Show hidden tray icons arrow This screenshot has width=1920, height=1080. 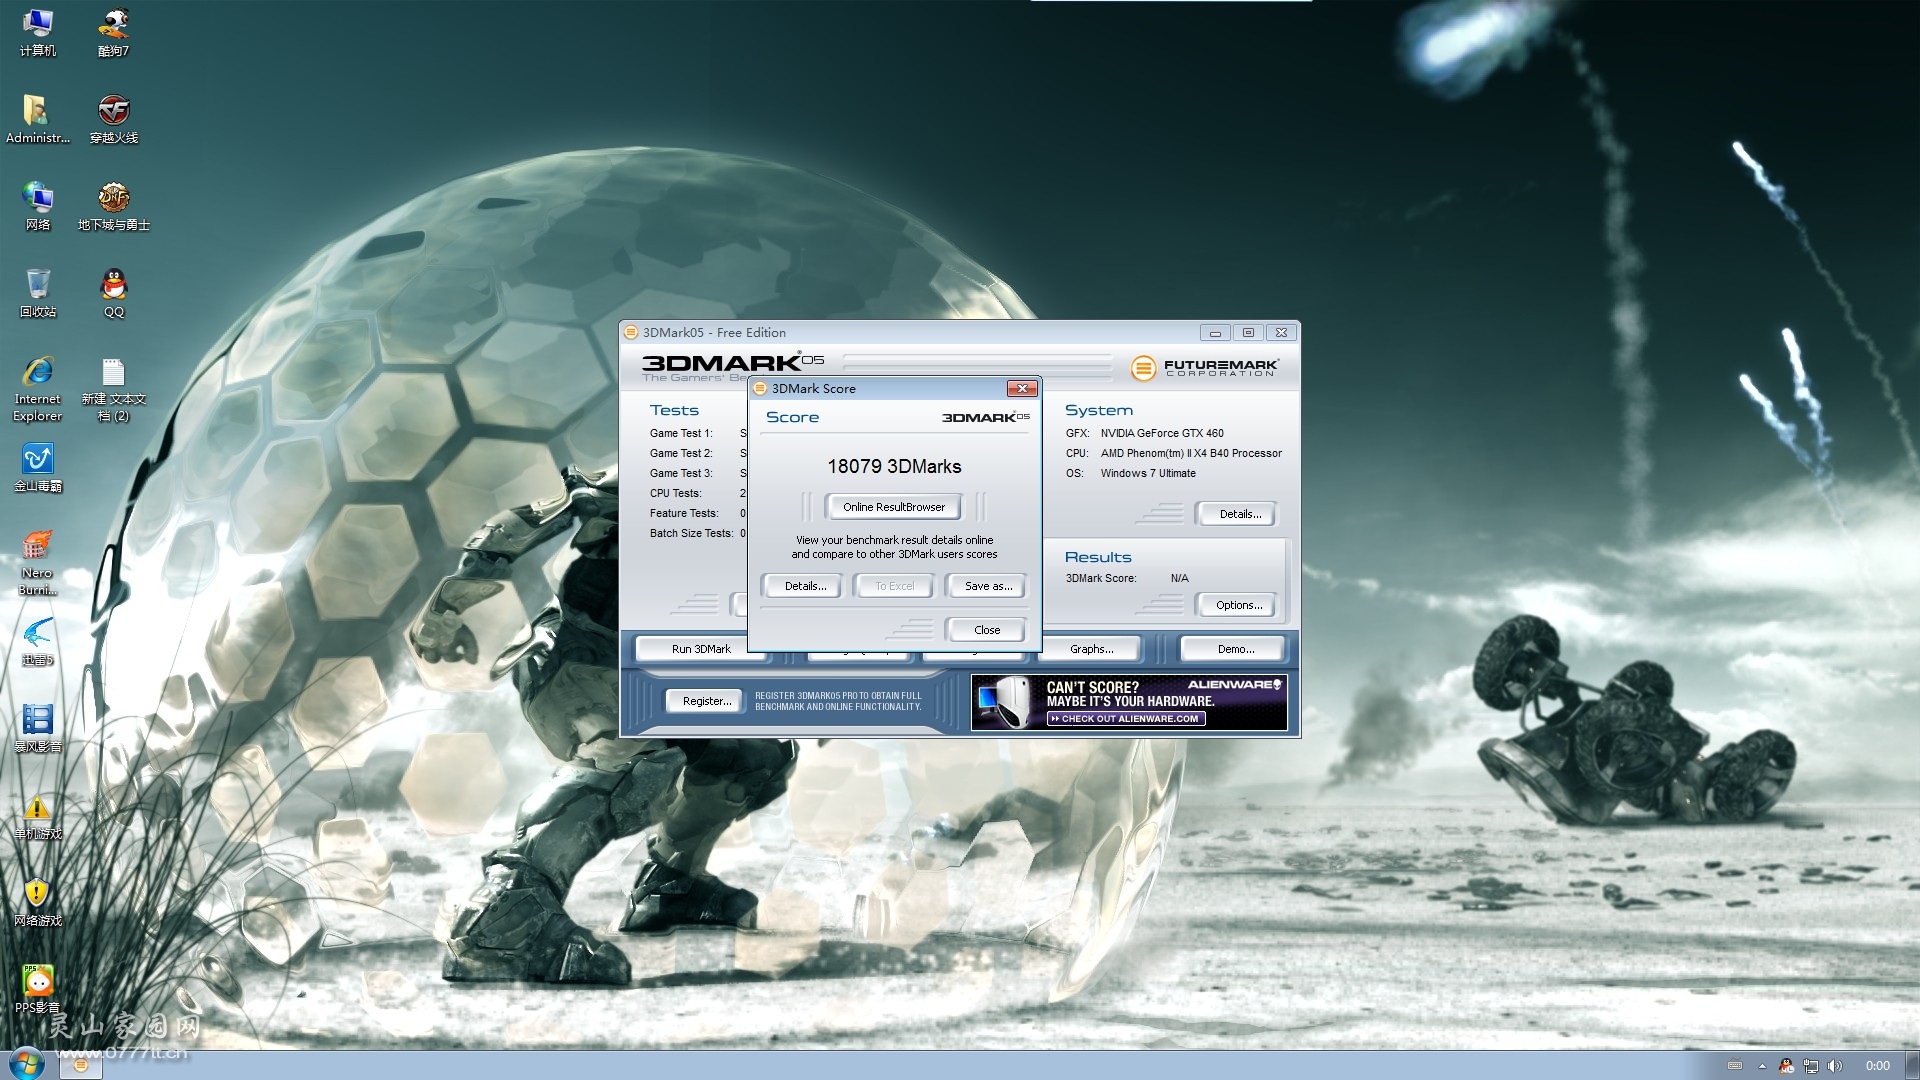click(x=1762, y=1066)
